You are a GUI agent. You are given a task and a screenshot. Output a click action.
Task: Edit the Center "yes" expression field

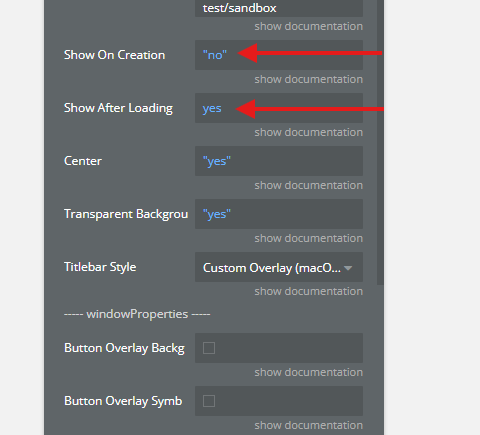click(x=279, y=161)
